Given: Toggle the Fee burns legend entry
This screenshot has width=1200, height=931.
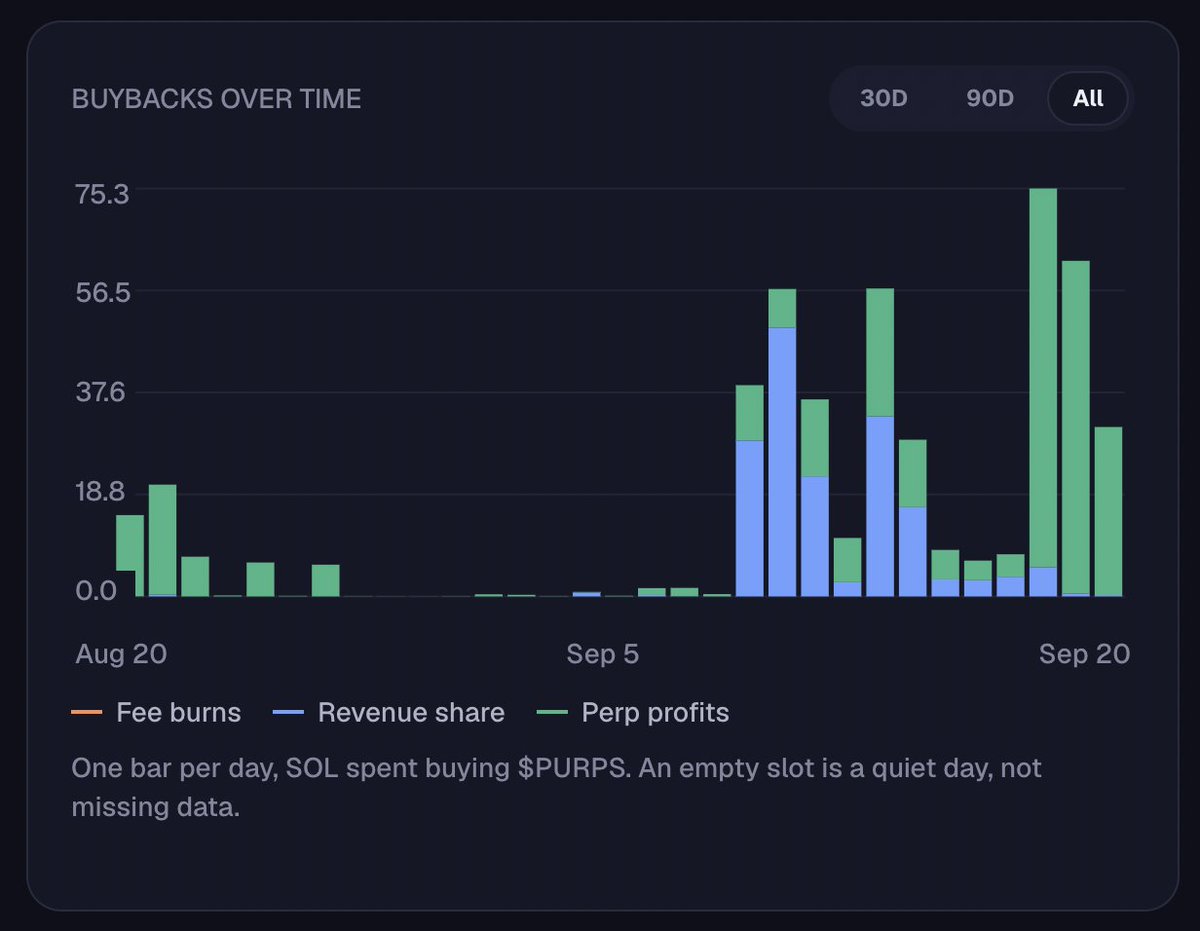Looking at the screenshot, I should click(156, 713).
